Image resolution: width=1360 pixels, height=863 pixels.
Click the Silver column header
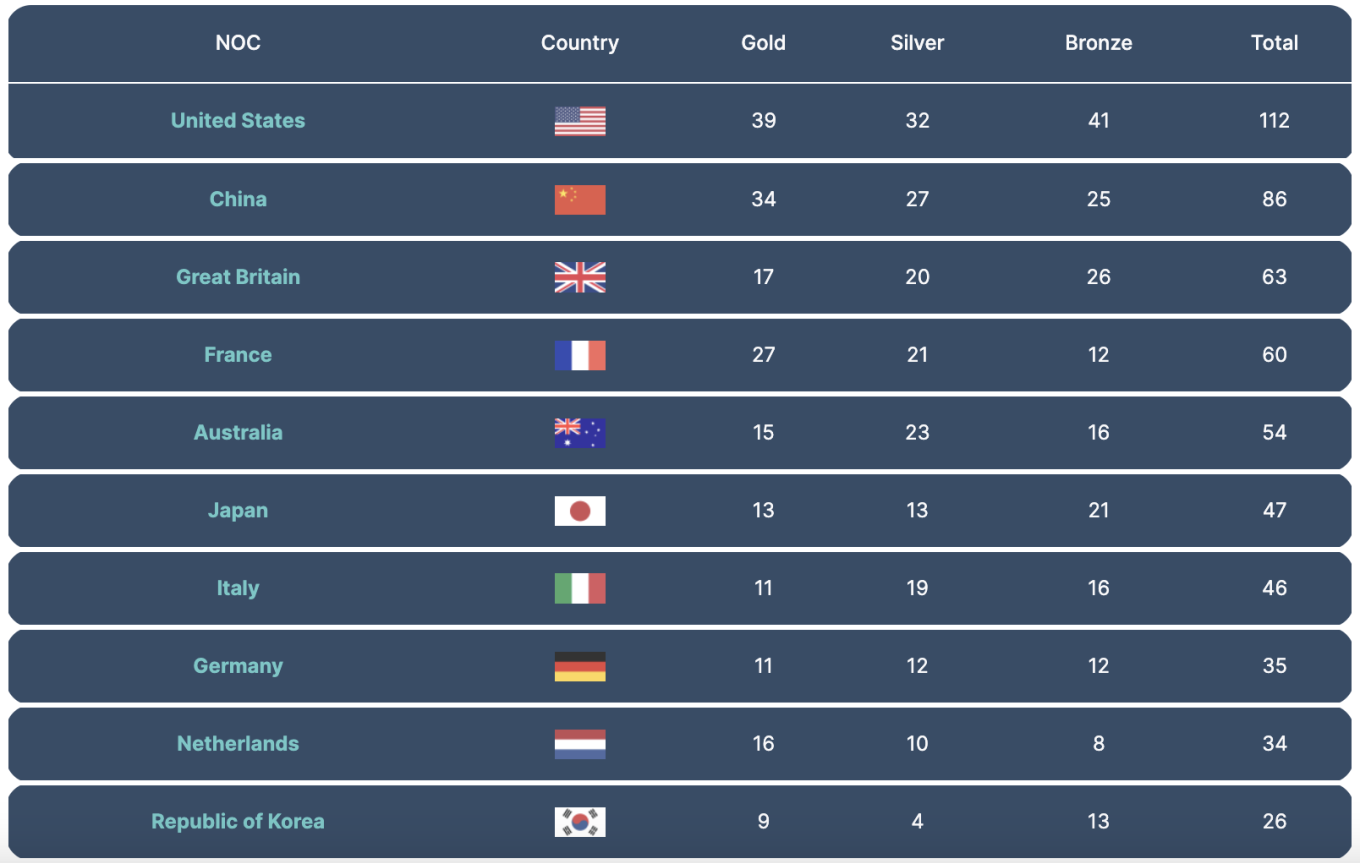coord(917,43)
